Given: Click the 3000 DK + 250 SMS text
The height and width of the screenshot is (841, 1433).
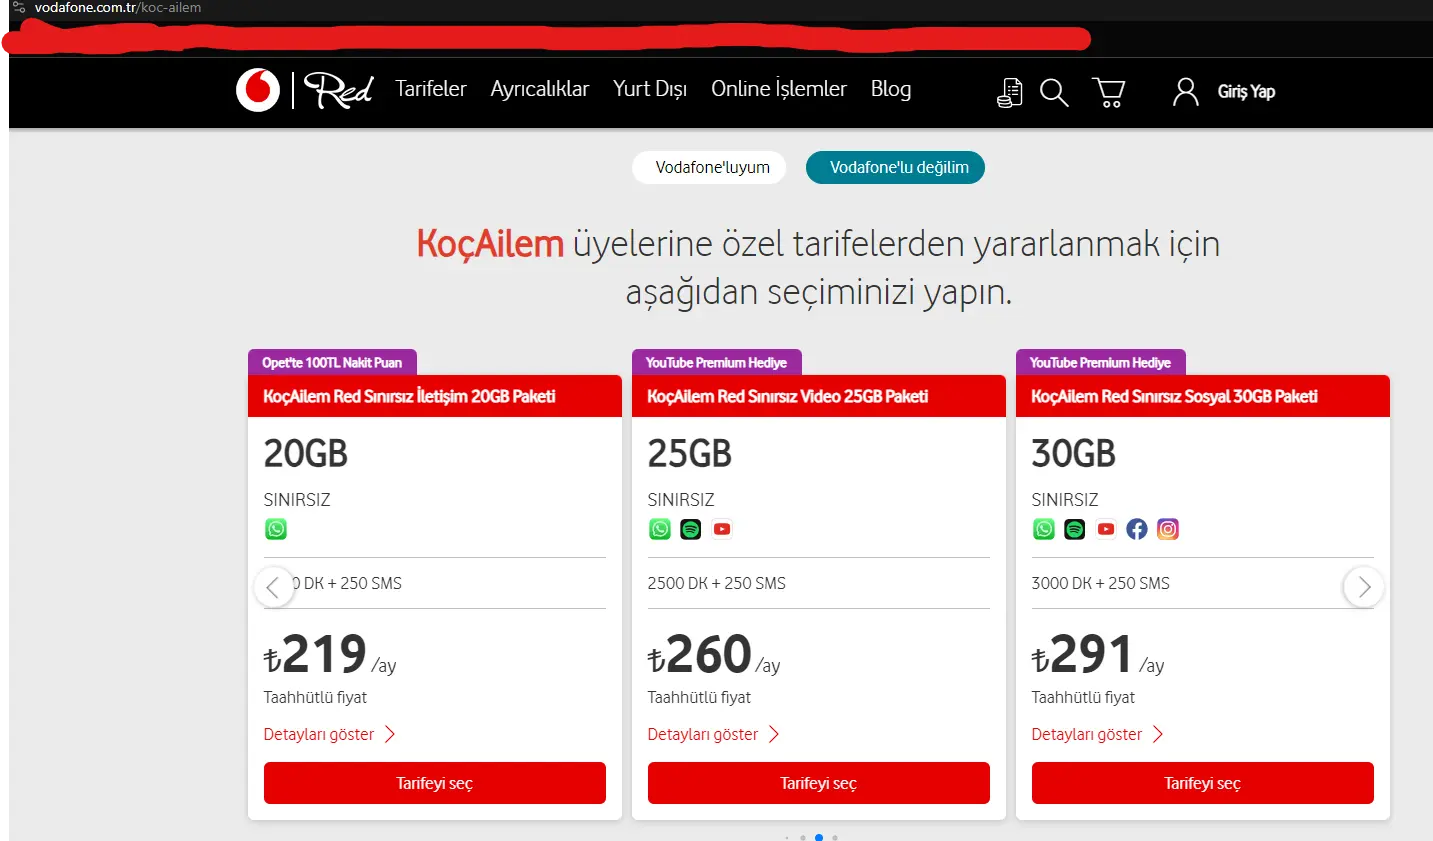Looking at the screenshot, I should [1101, 583].
